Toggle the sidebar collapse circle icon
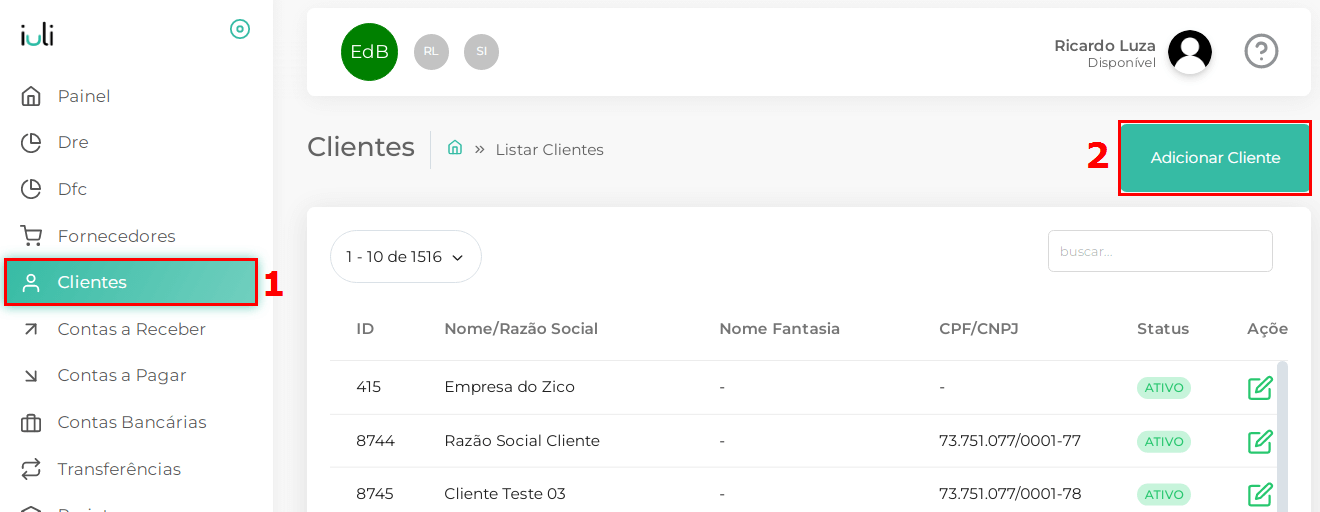Screen dimensions: 1320x512 [x=240, y=29]
